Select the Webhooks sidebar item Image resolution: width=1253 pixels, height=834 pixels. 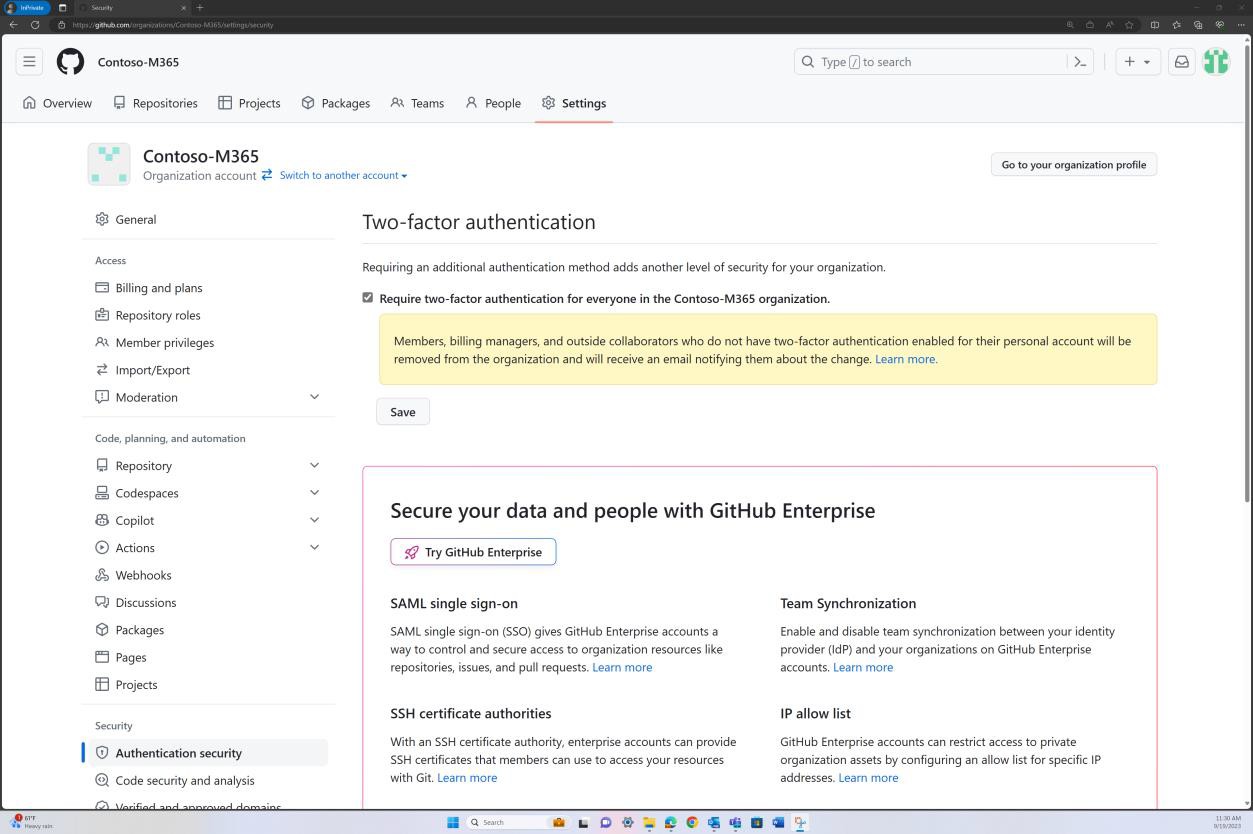click(x=141, y=575)
